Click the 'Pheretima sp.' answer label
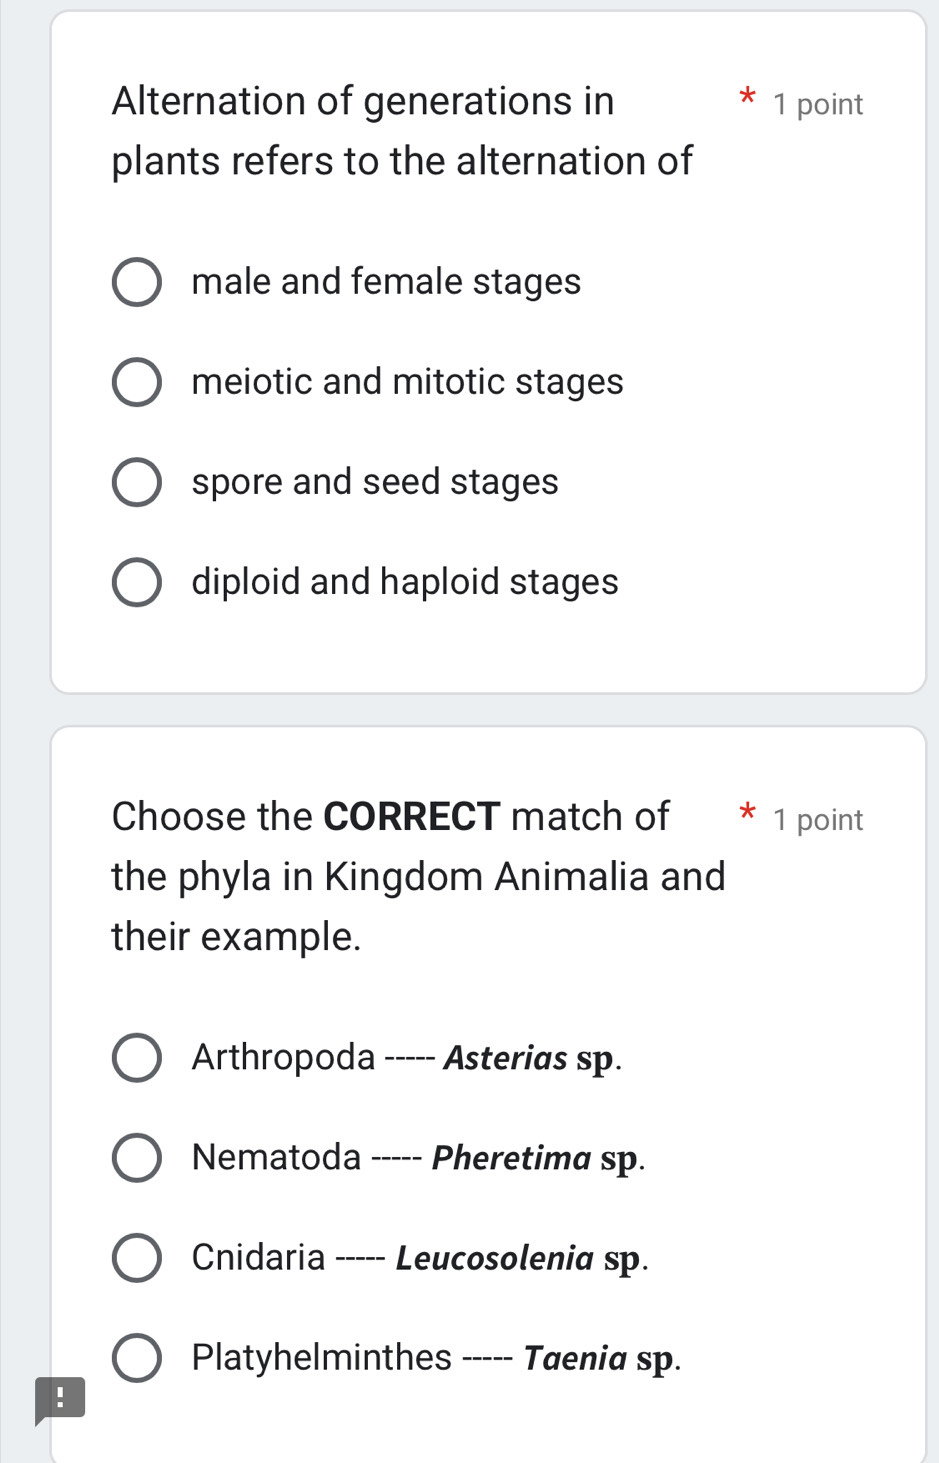Image resolution: width=939 pixels, height=1463 pixels. [539, 1158]
